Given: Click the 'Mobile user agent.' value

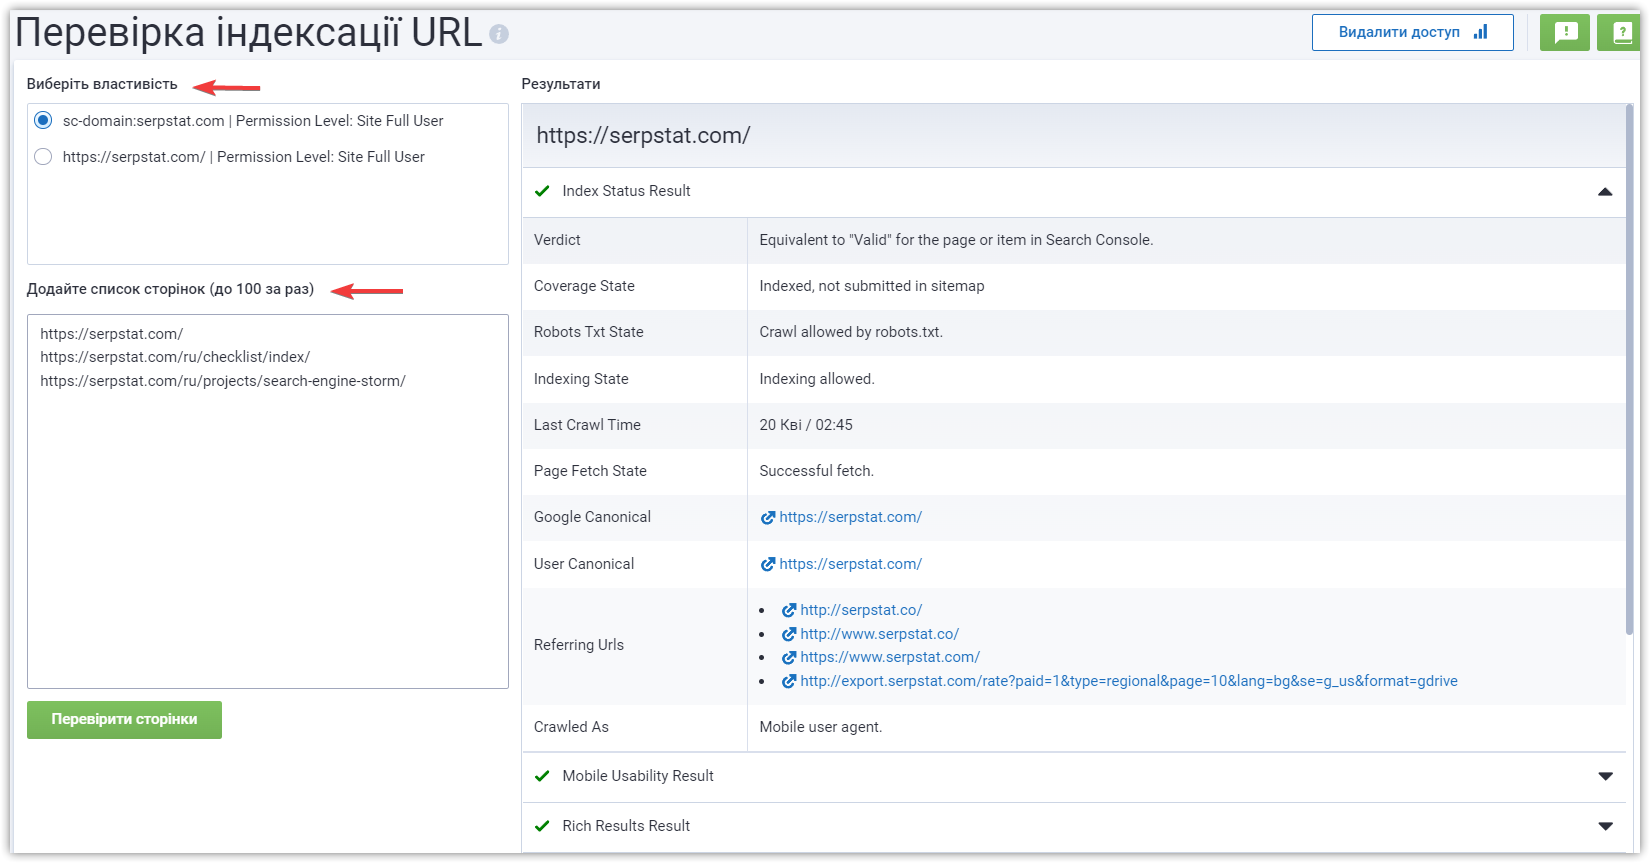Looking at the screenshot, I should (821, 727).
